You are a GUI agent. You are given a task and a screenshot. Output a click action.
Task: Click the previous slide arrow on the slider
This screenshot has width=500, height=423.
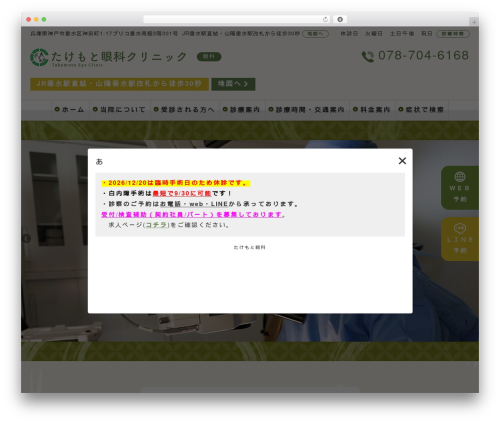point(26,238)
